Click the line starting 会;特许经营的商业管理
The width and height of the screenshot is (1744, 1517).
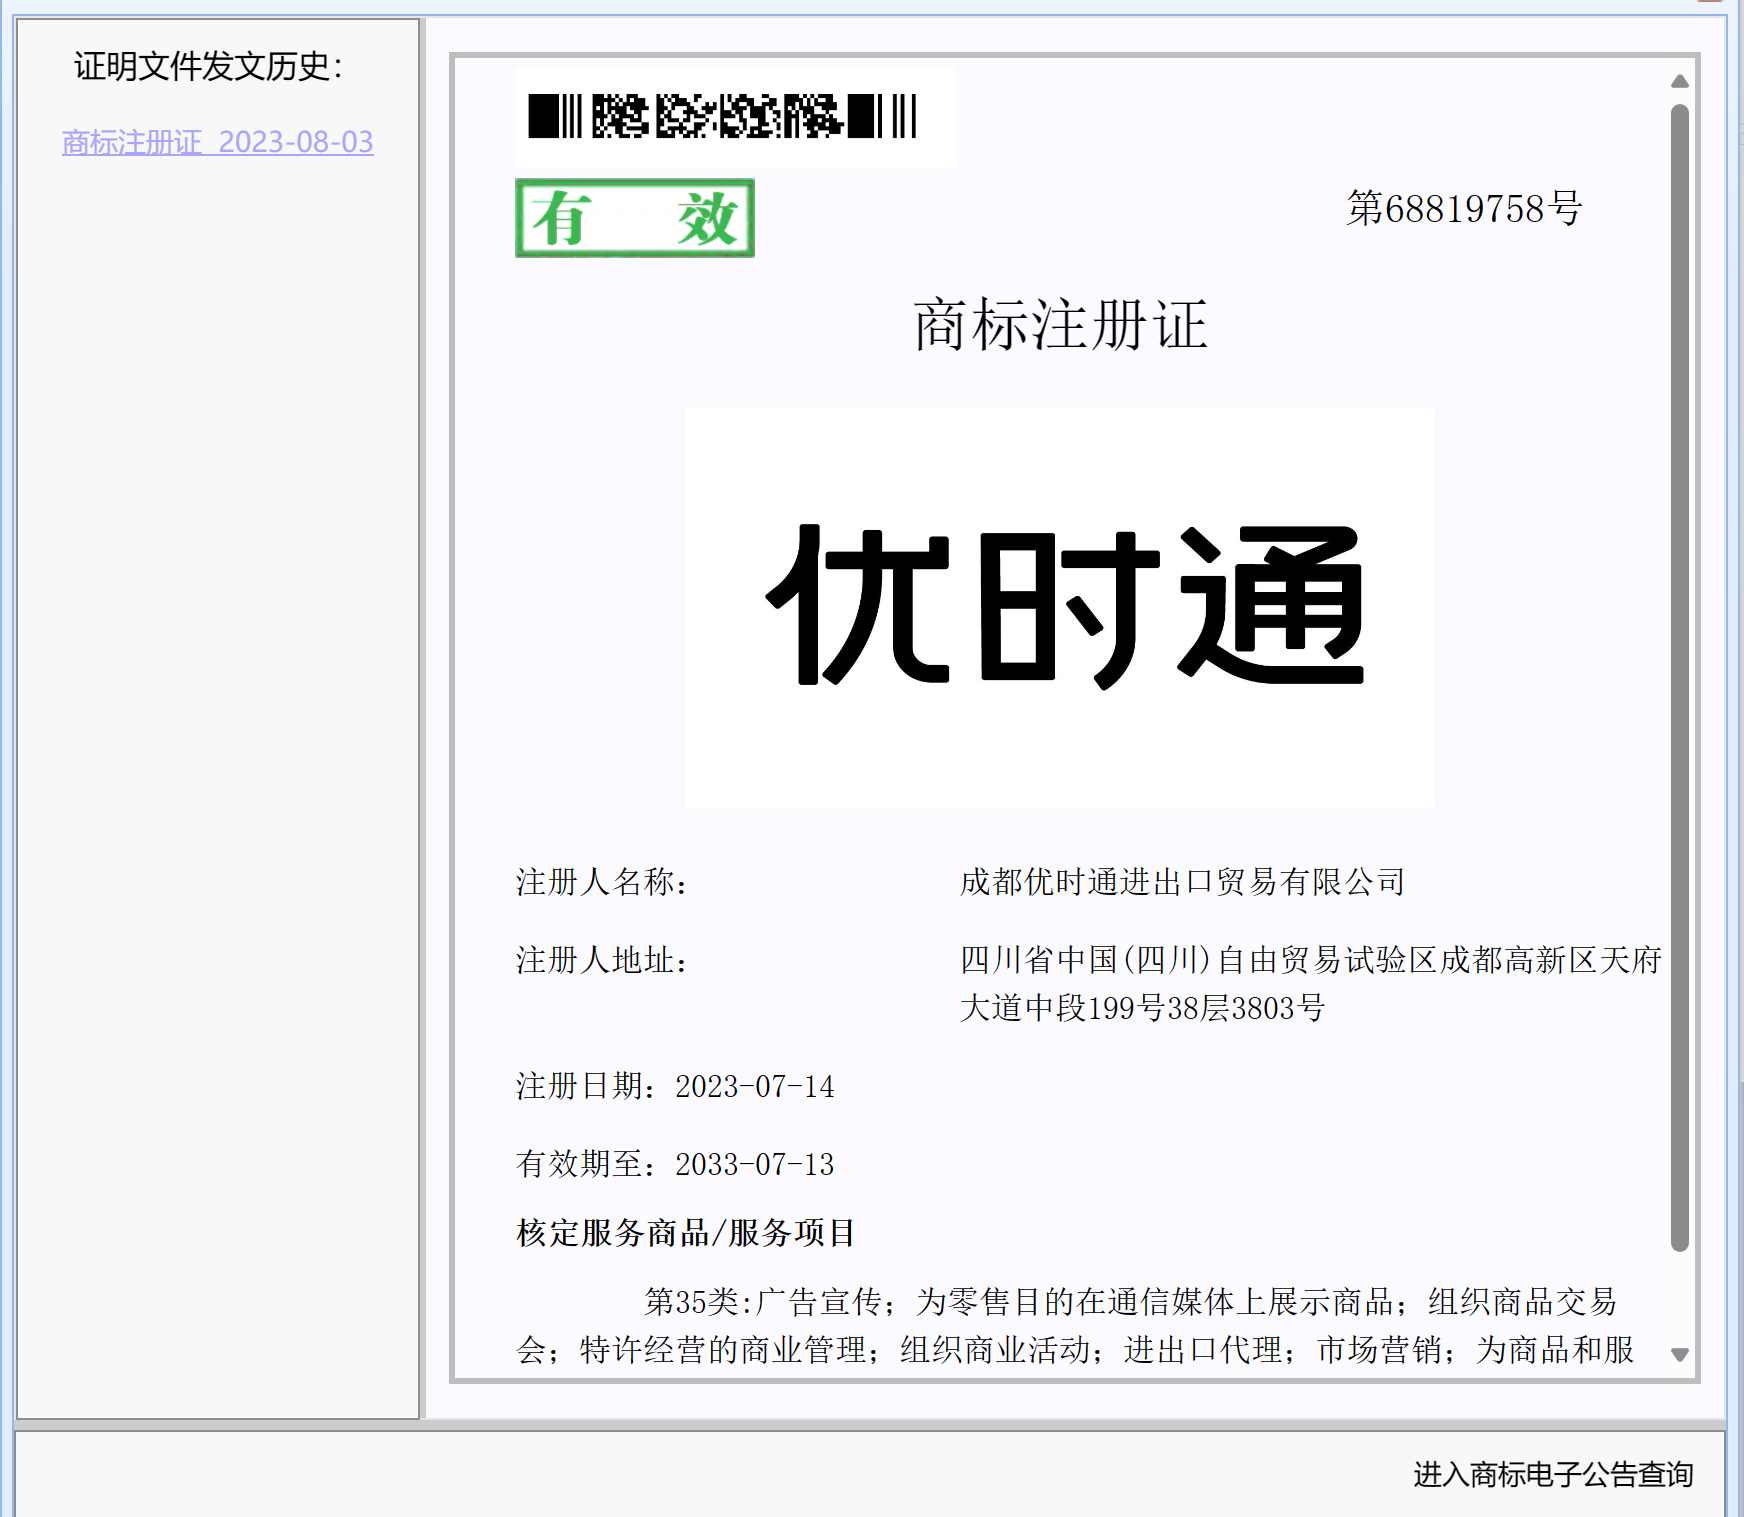tap(1075, 1350)
